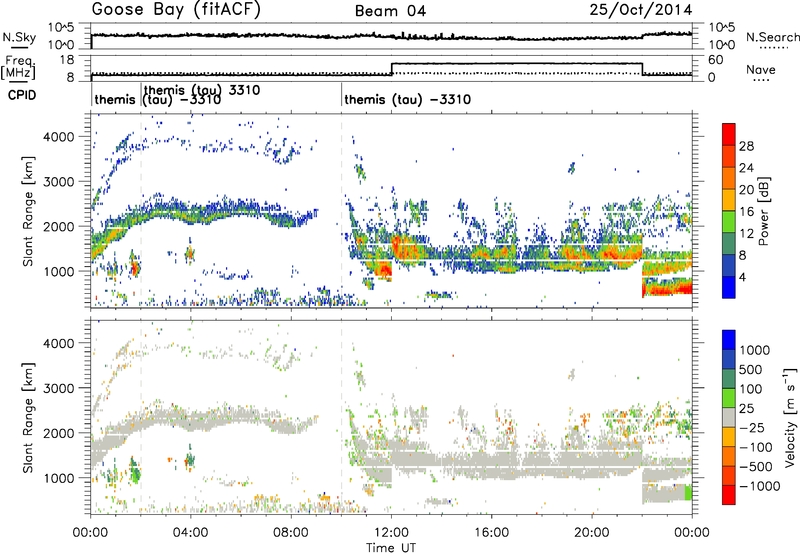
Task: Click the '2000' tick of the power panel
Action: click(x=61, y=226)
